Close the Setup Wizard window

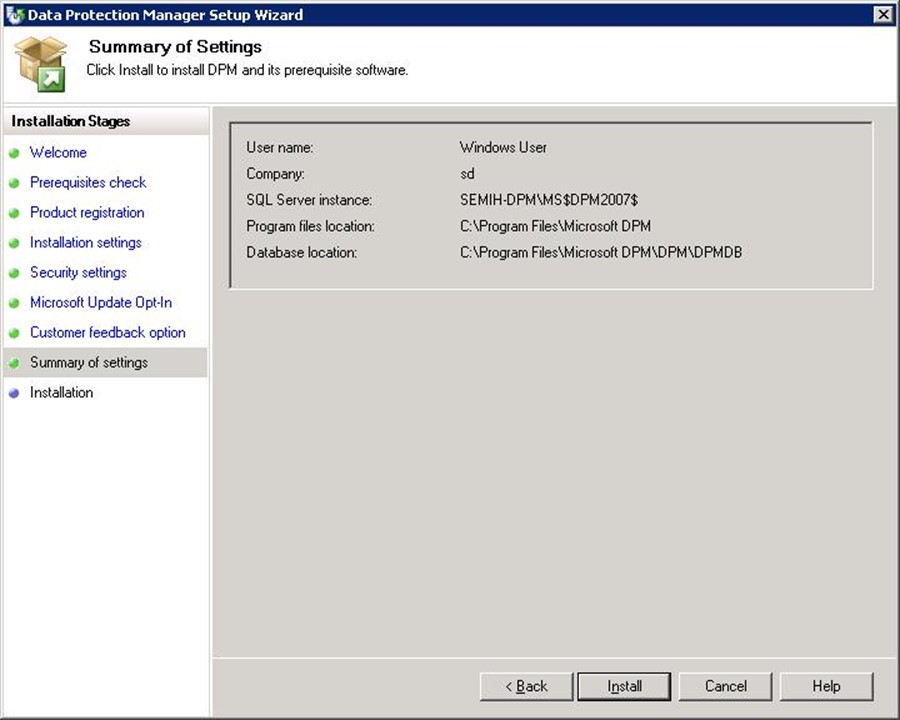click(882, 14)
